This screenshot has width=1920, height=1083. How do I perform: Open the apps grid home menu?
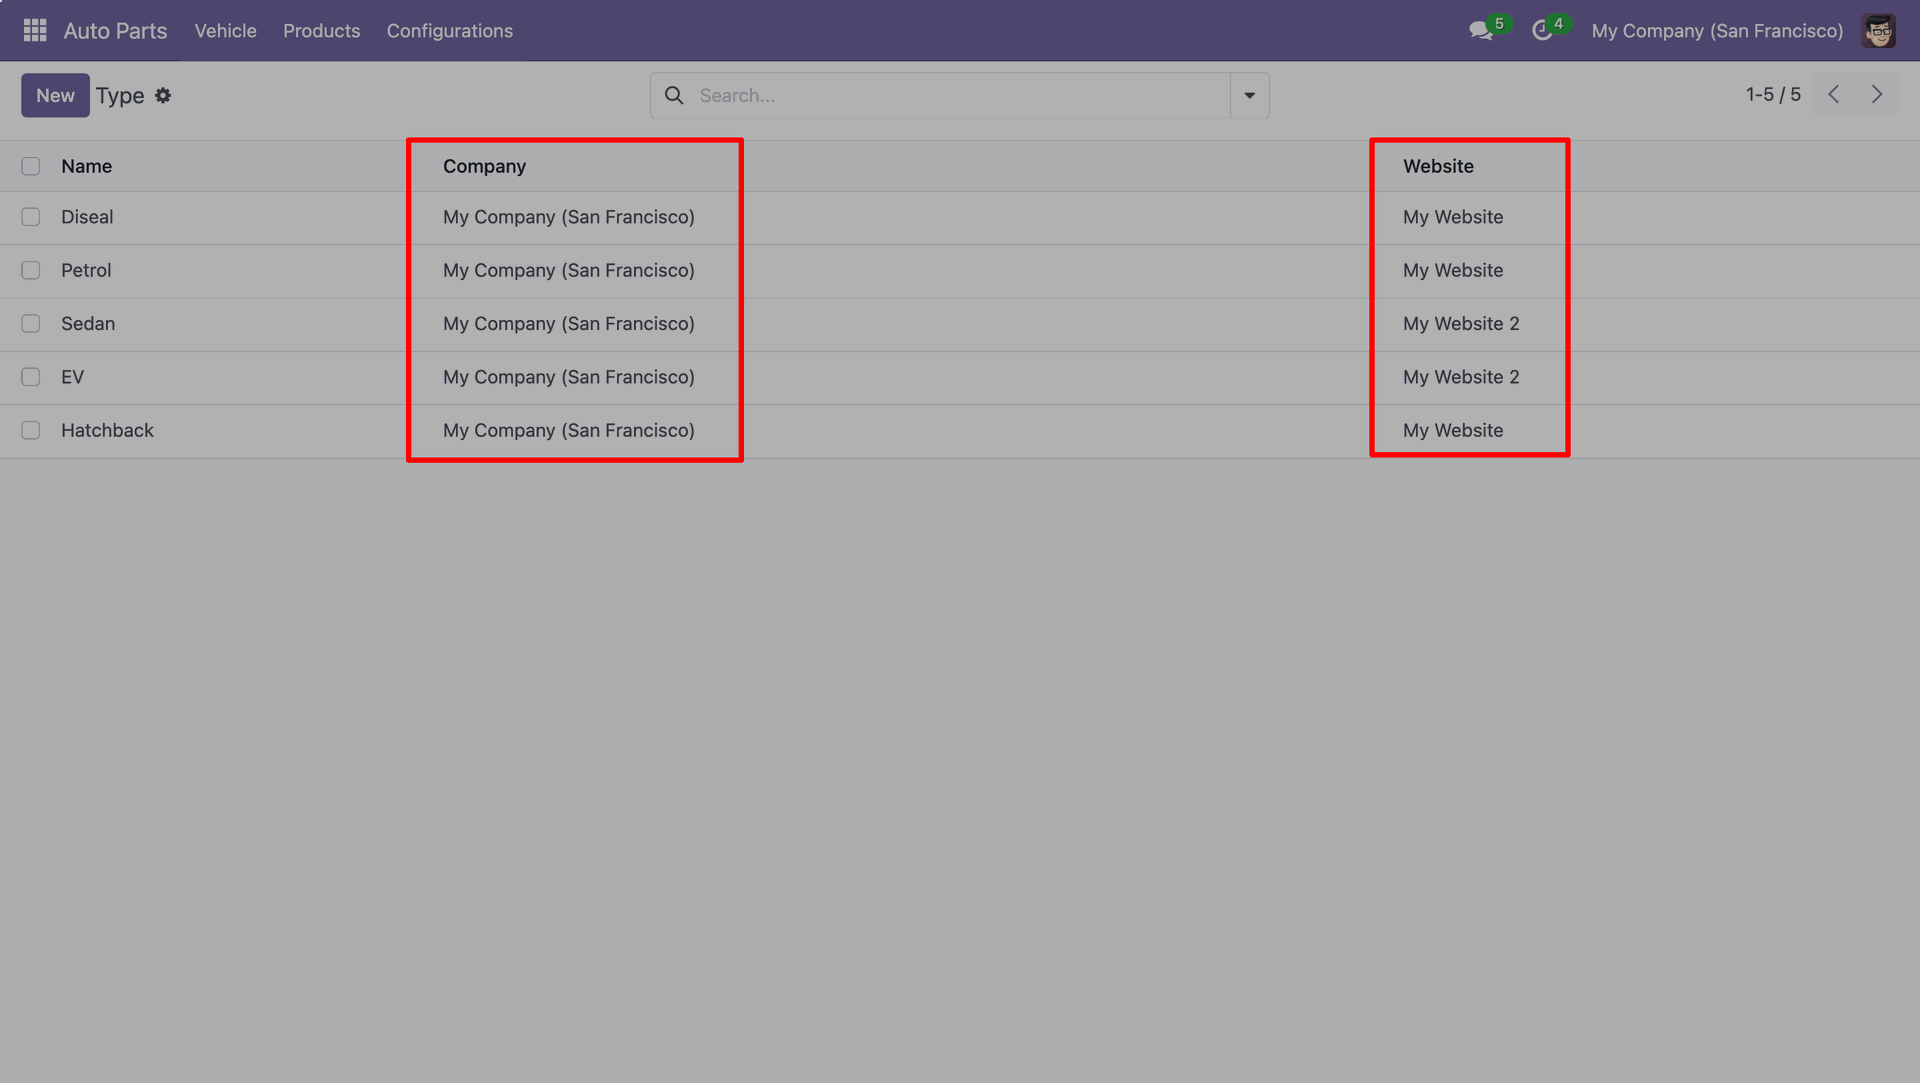pyautogui.click(x=35, y=31)
